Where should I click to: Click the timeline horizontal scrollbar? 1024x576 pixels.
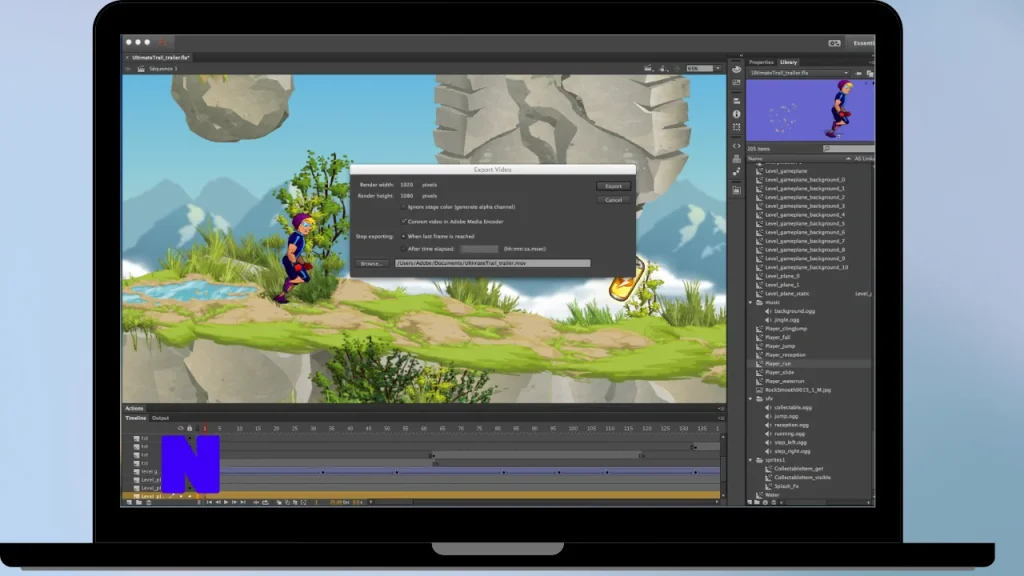394,502
